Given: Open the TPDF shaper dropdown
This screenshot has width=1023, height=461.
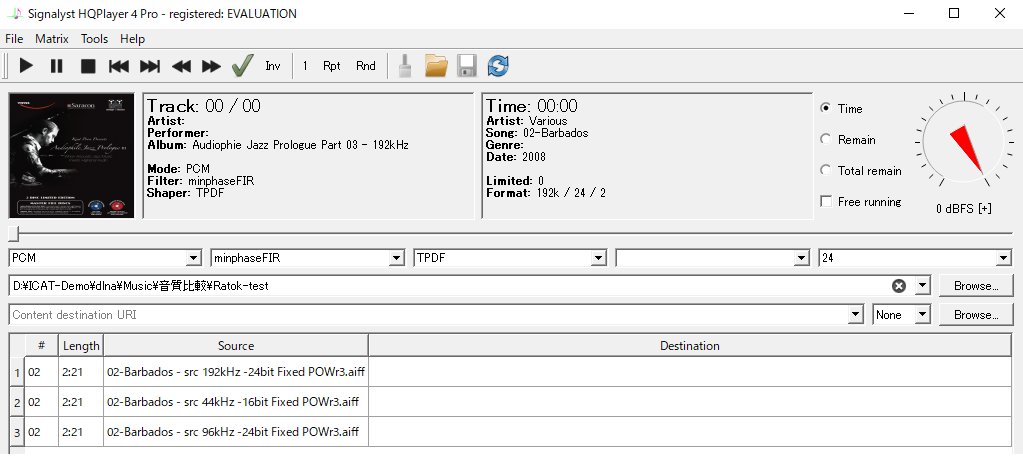Looking at the screenshot, I should (510, 258).
